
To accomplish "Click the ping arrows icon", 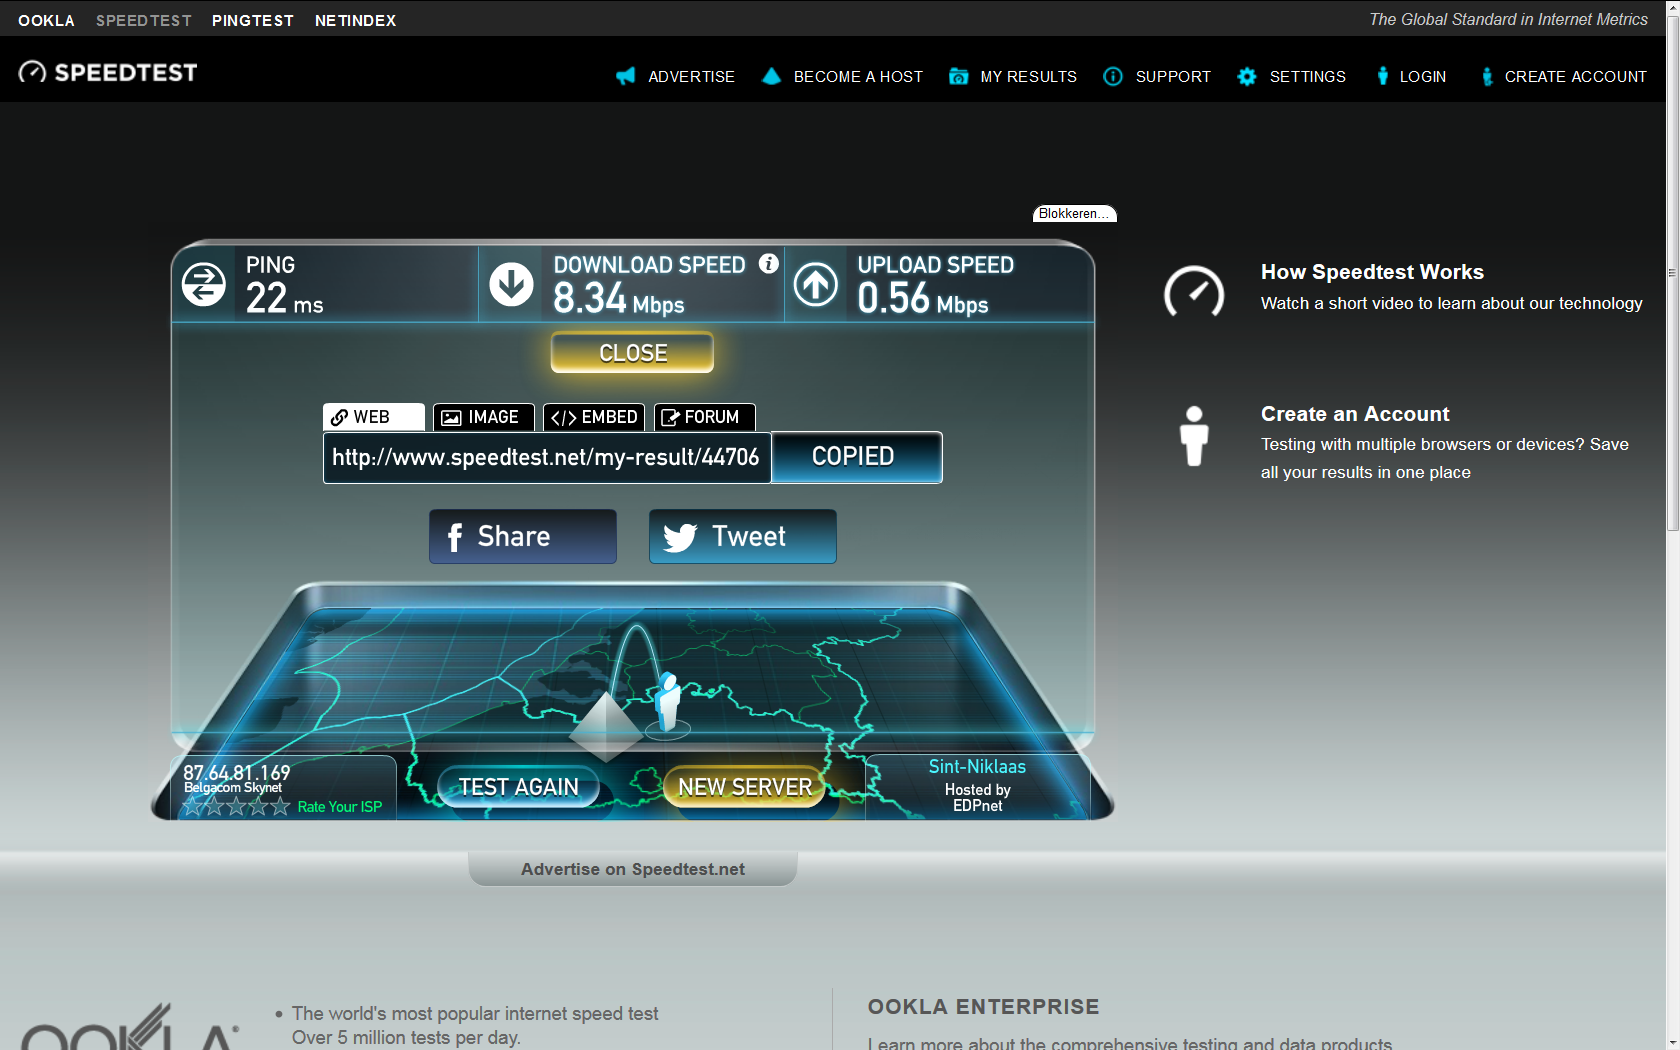I will coord(204,285).
